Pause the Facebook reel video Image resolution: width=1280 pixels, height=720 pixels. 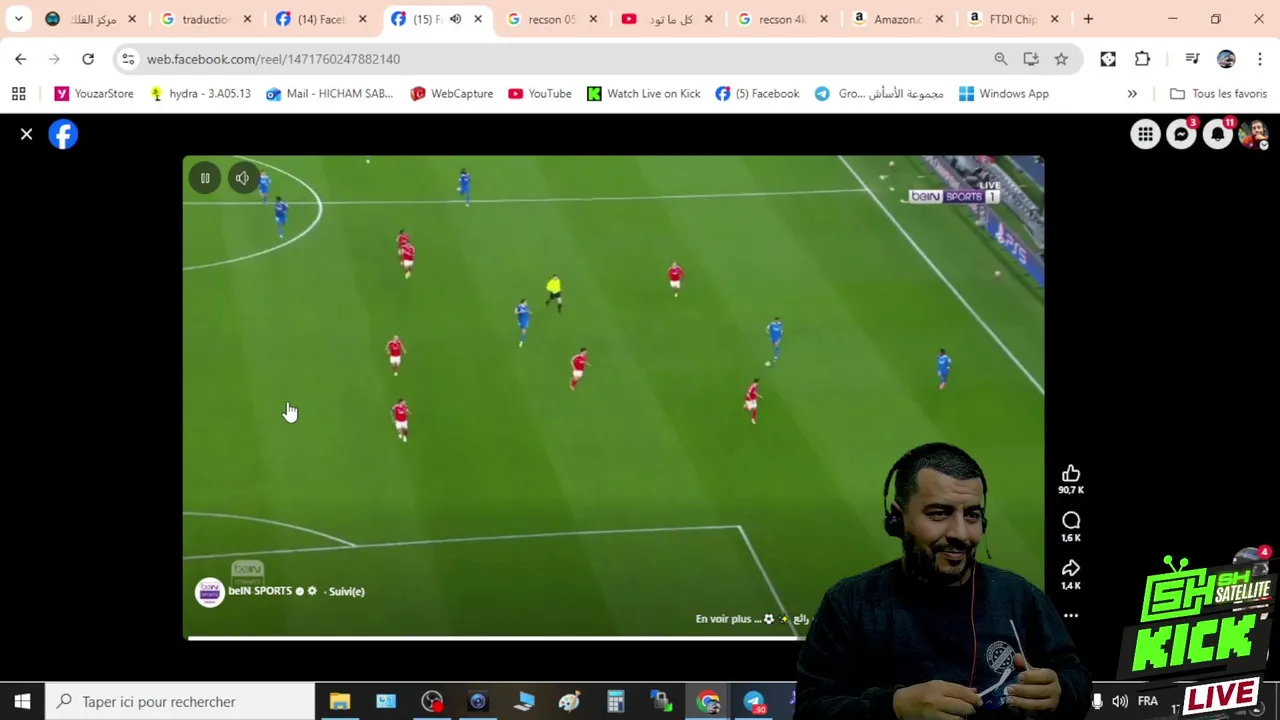click(204, 178)
